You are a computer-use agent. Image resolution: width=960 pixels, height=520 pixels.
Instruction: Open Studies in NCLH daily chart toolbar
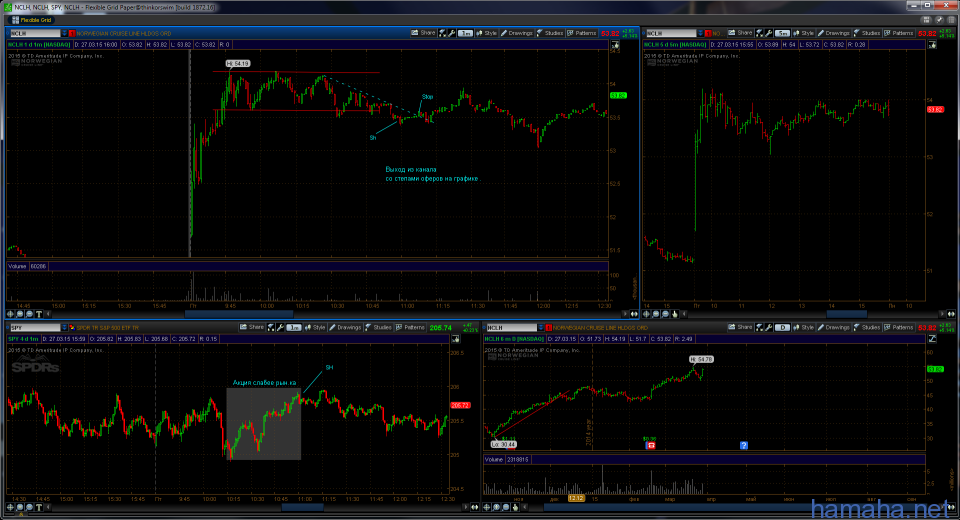866,328
